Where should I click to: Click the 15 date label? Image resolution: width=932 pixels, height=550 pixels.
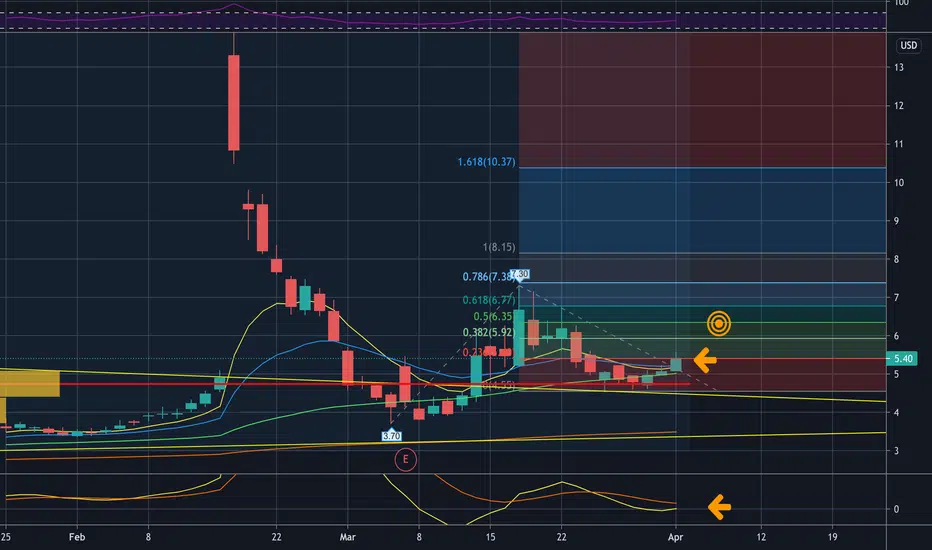click(490, 537)
